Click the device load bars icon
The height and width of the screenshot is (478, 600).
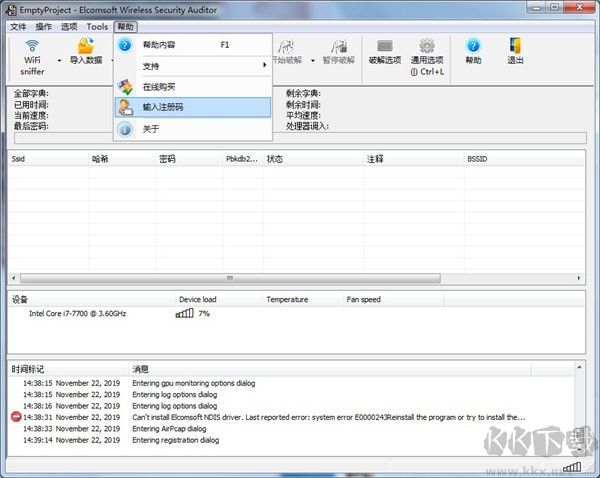[x=184, y=313]
